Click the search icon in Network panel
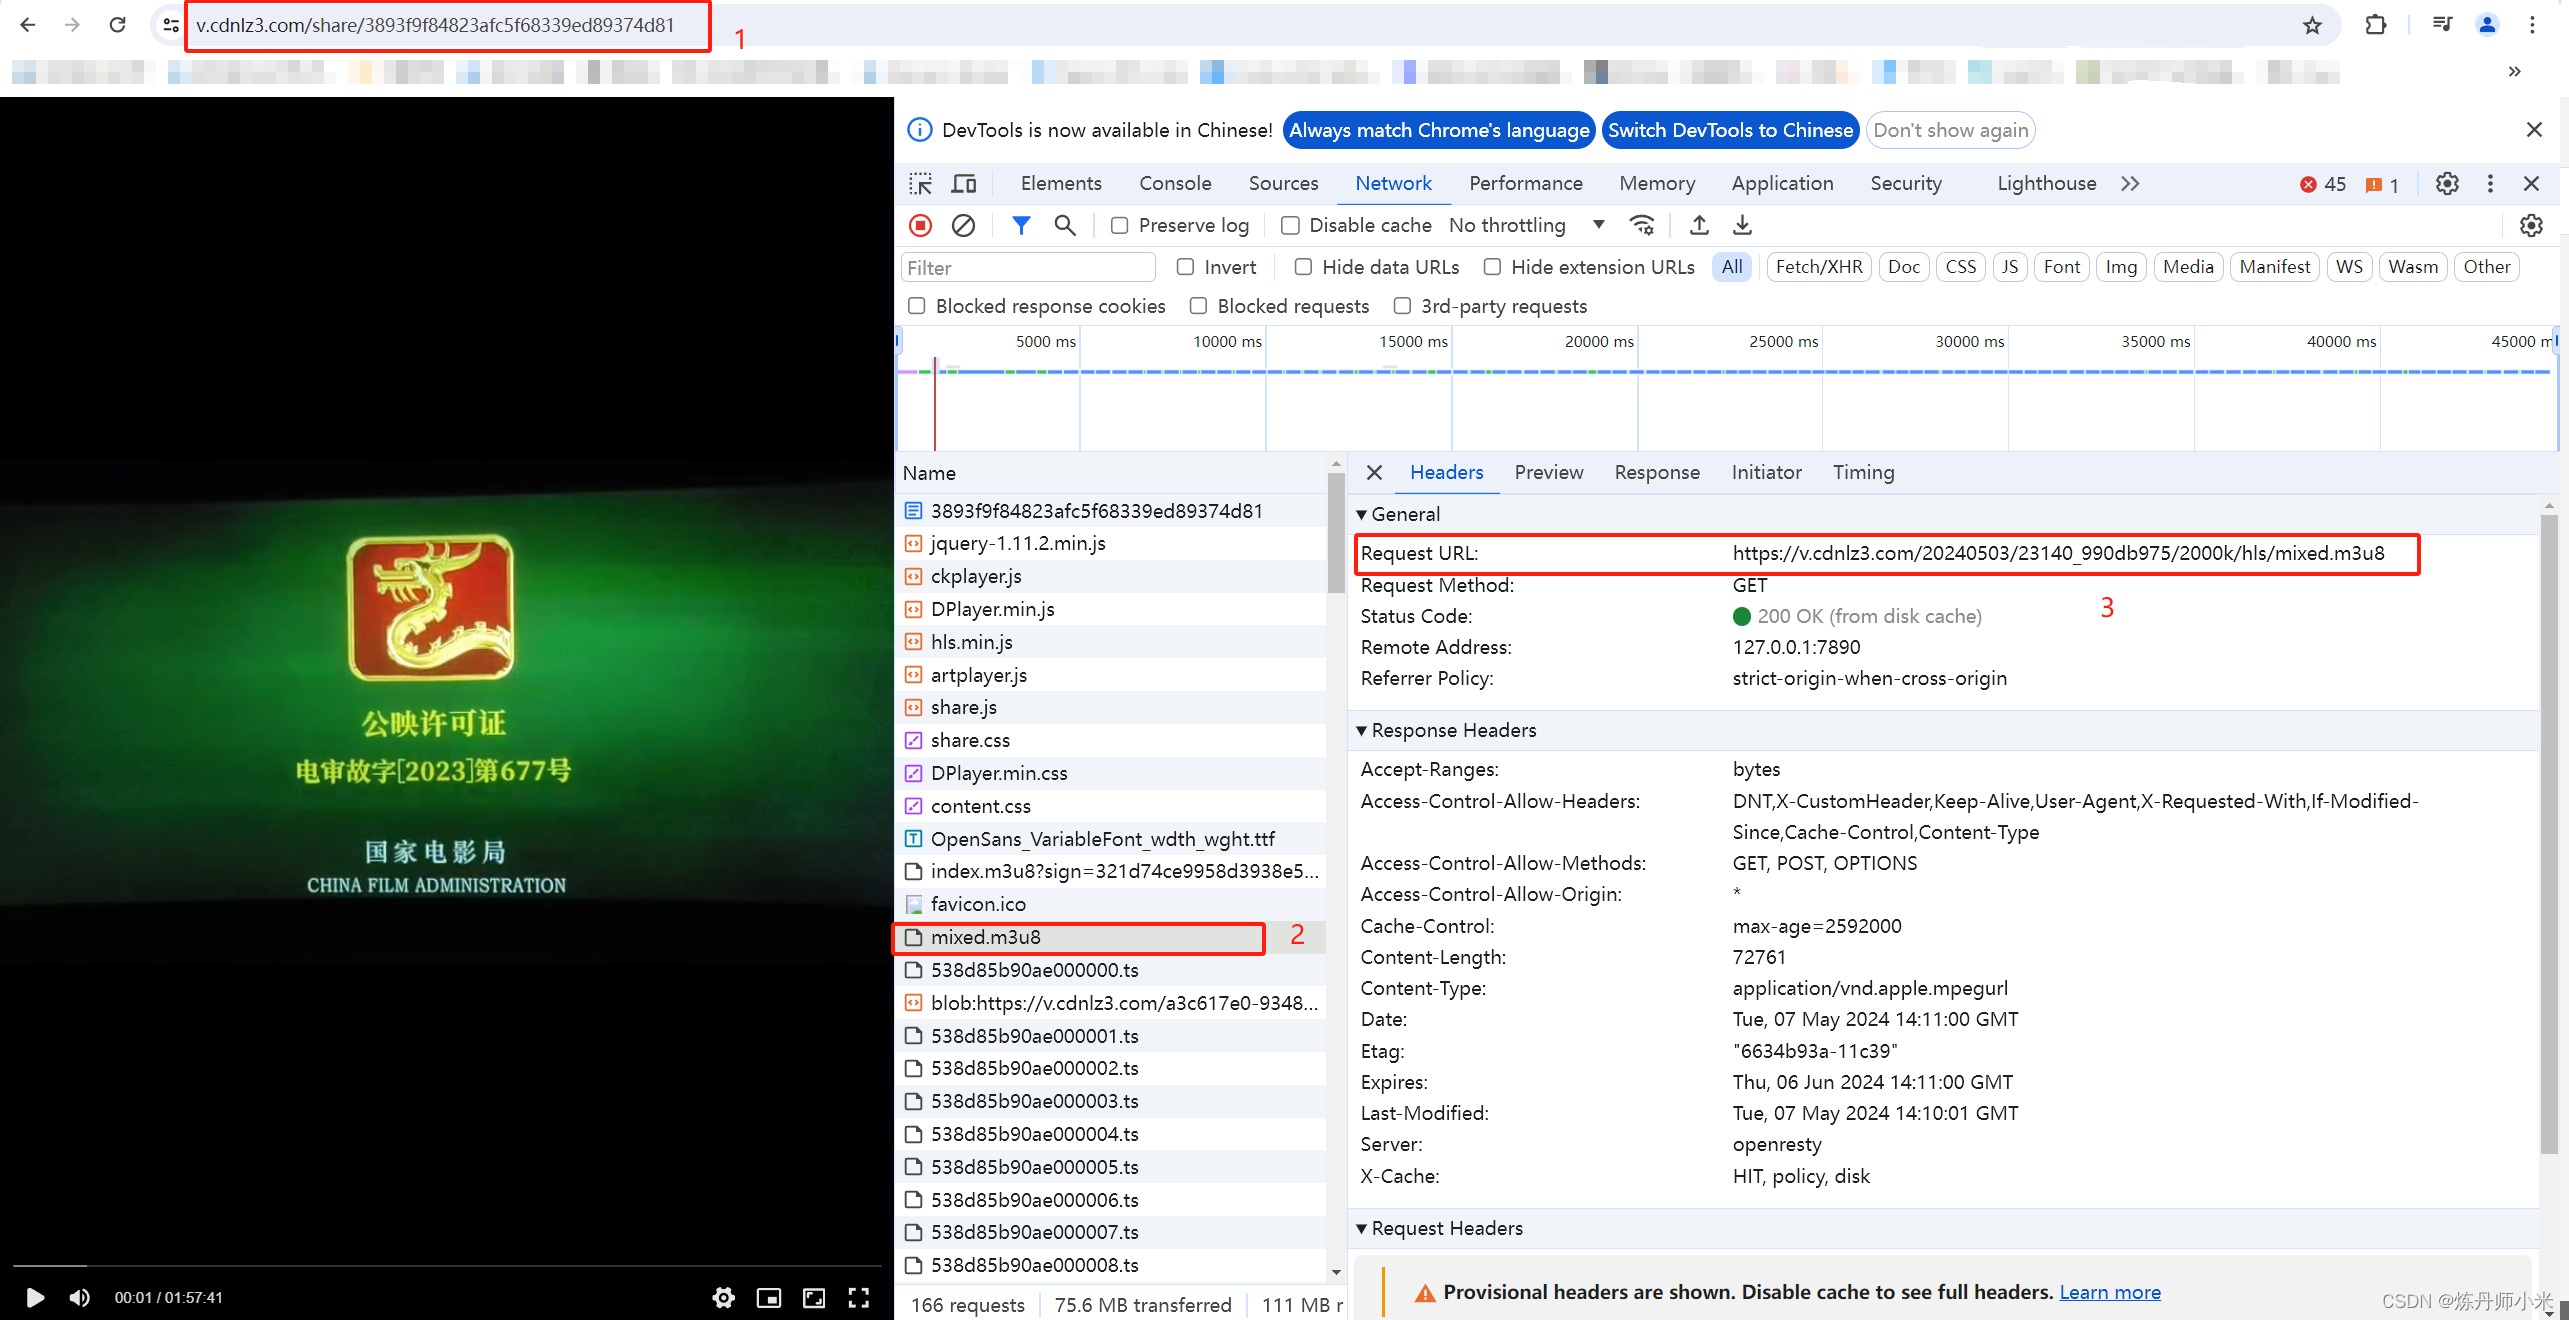This screenshot has width=2569, height=1320. (1064, 224)
